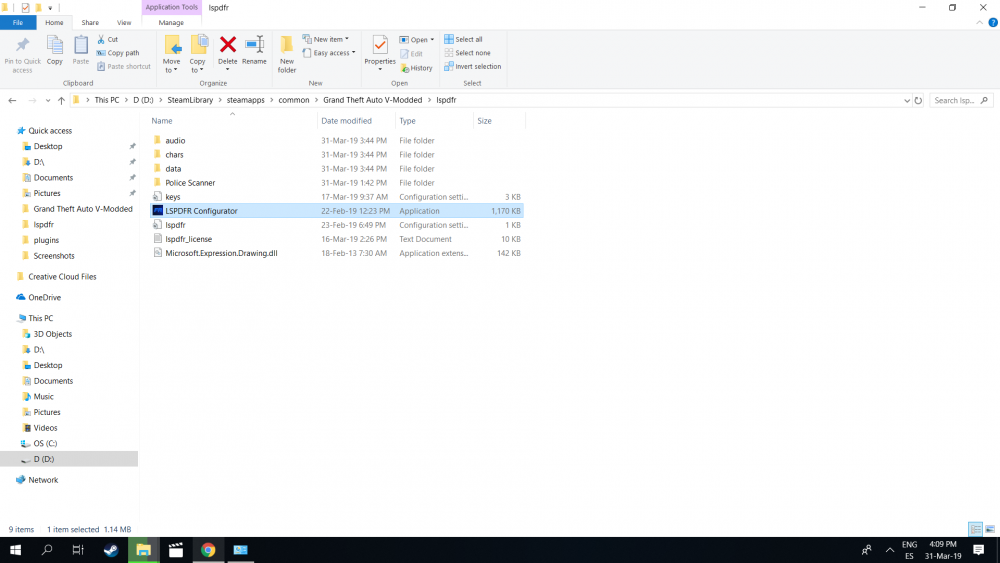Open the Task View taskbar button
This screenshot has height=563, width=1000.
pos(78,550)
